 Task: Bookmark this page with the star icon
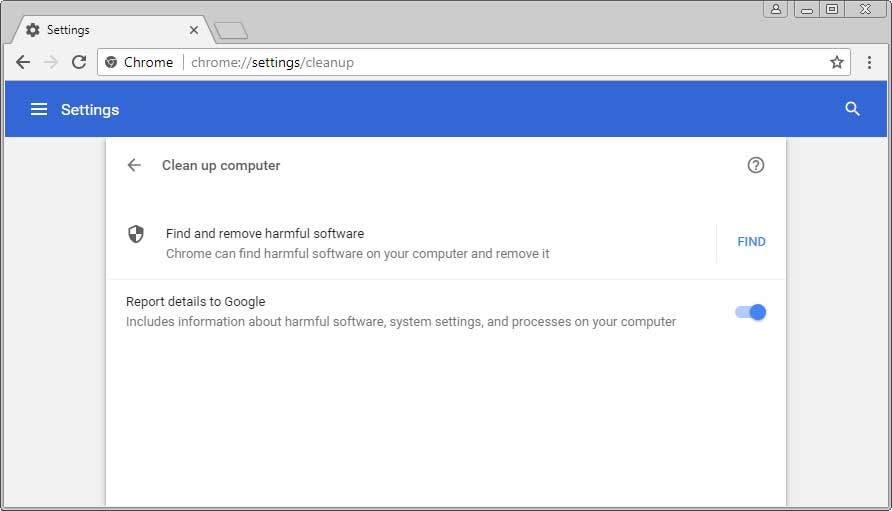coord(837,62)
